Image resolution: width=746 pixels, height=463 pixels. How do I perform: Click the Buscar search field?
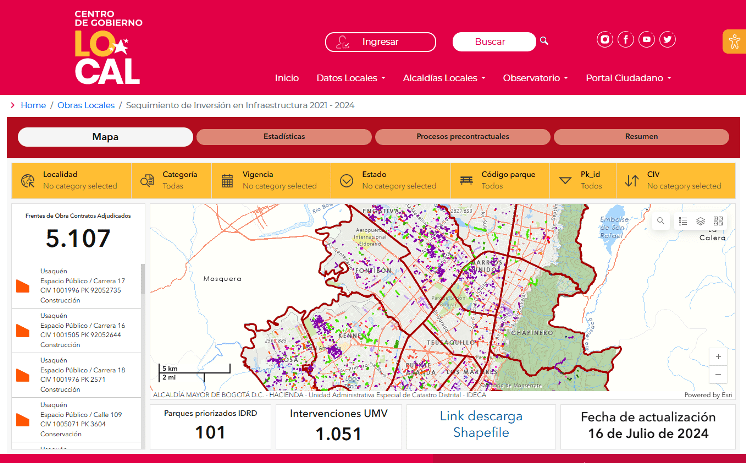click(493, 42)
